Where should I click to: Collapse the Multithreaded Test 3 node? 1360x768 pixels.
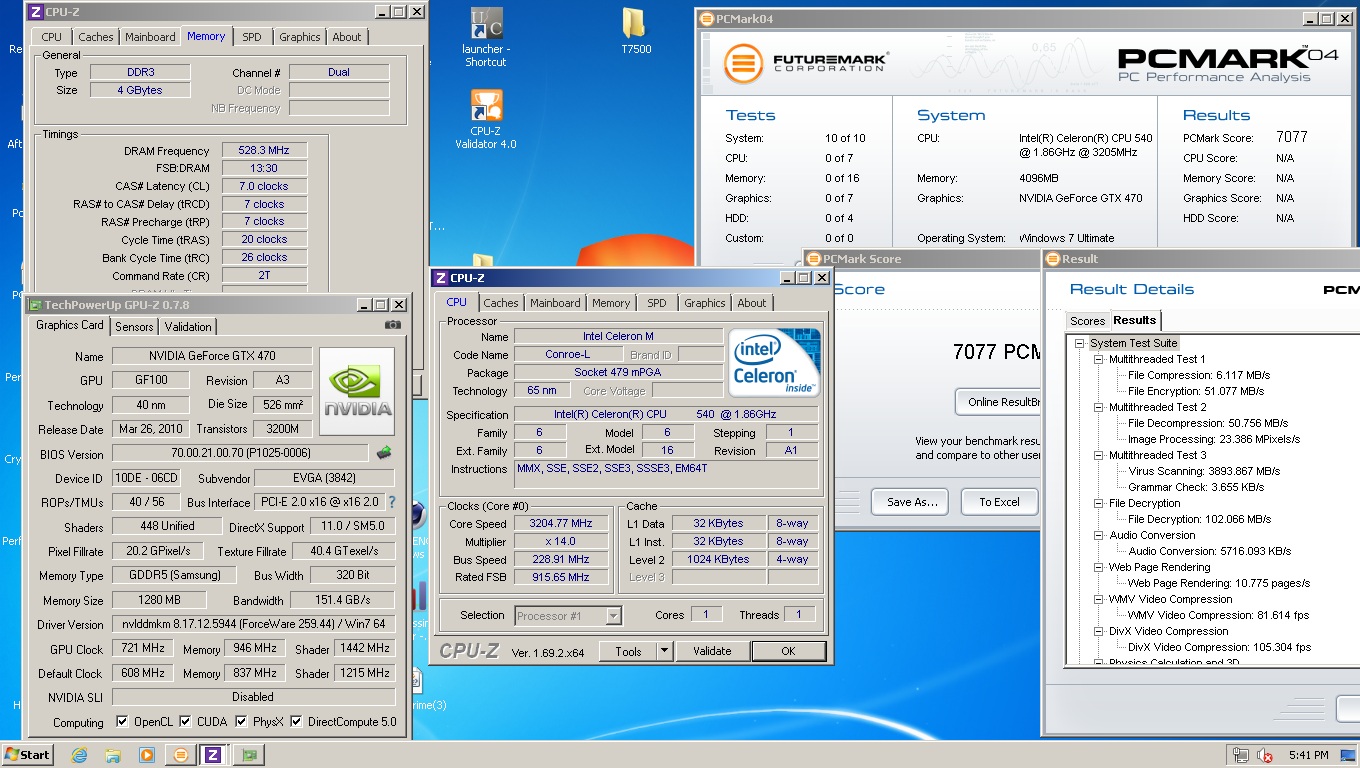pyautogui.click(x=1098, y=455)
